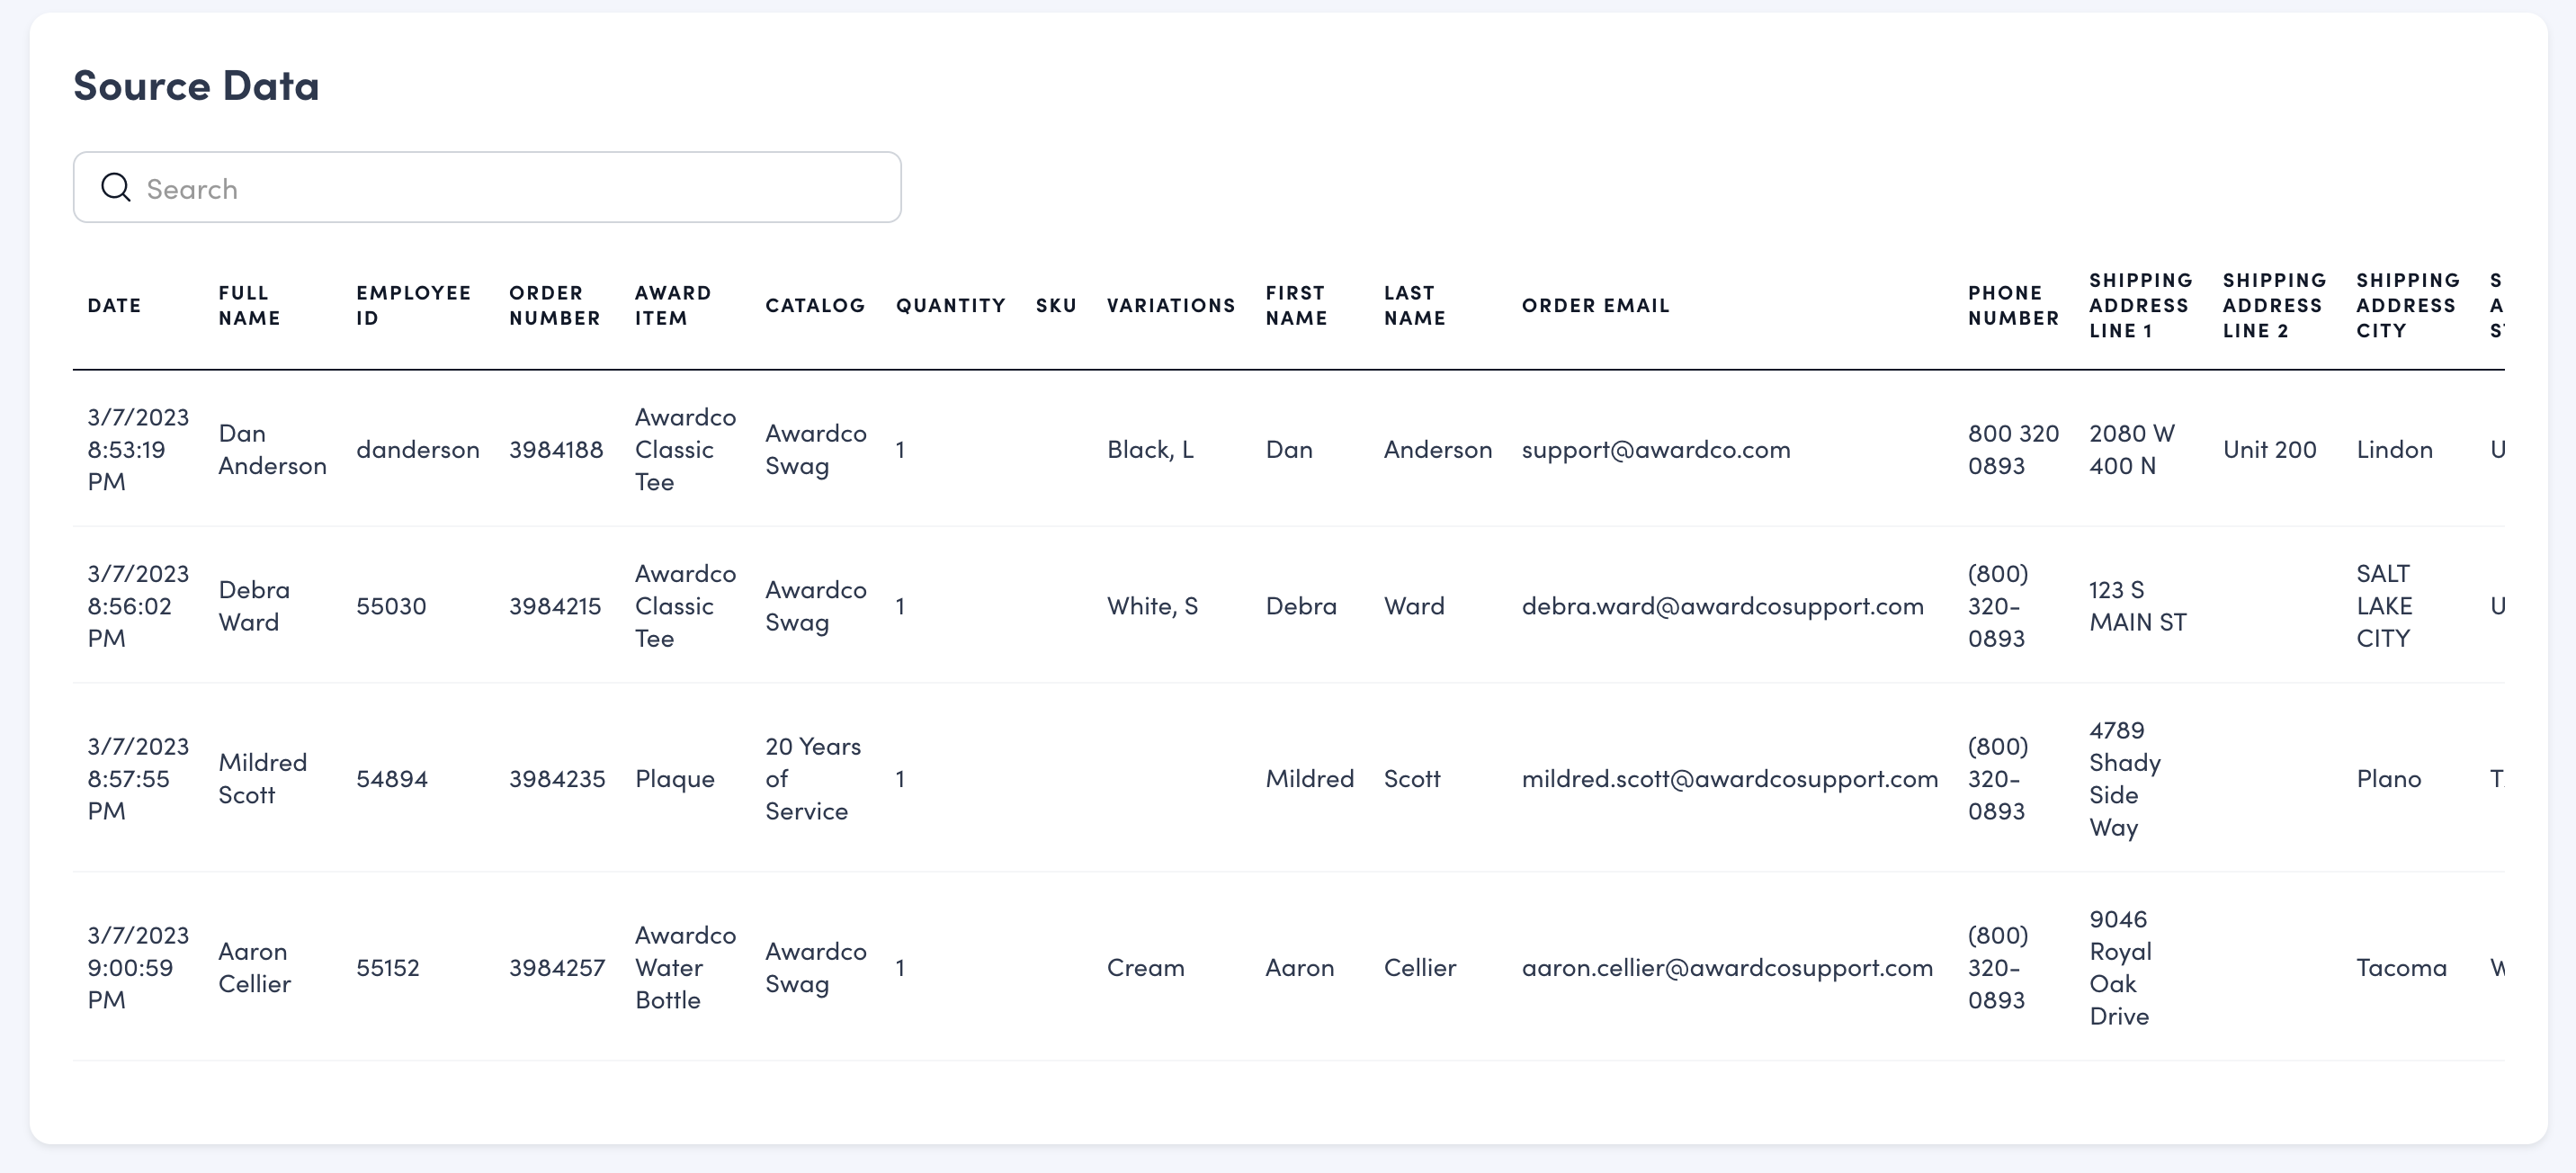Click the SKU column header

tap(1056, 306)
